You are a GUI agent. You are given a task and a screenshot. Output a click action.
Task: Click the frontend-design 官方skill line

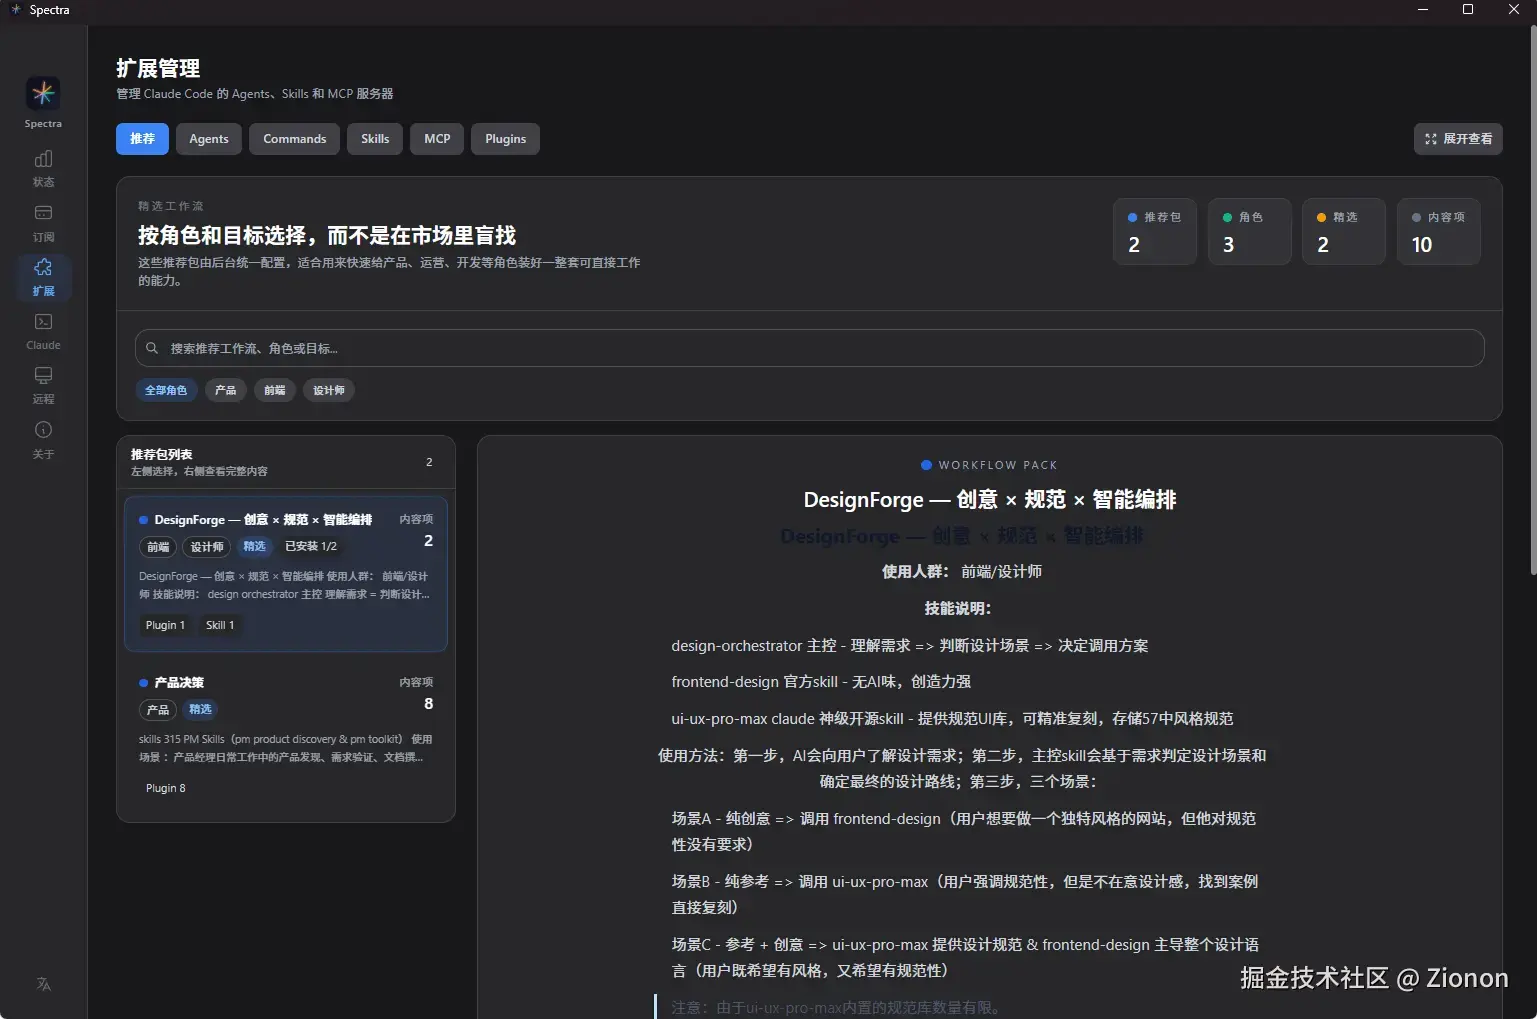[x=821, y=682]
